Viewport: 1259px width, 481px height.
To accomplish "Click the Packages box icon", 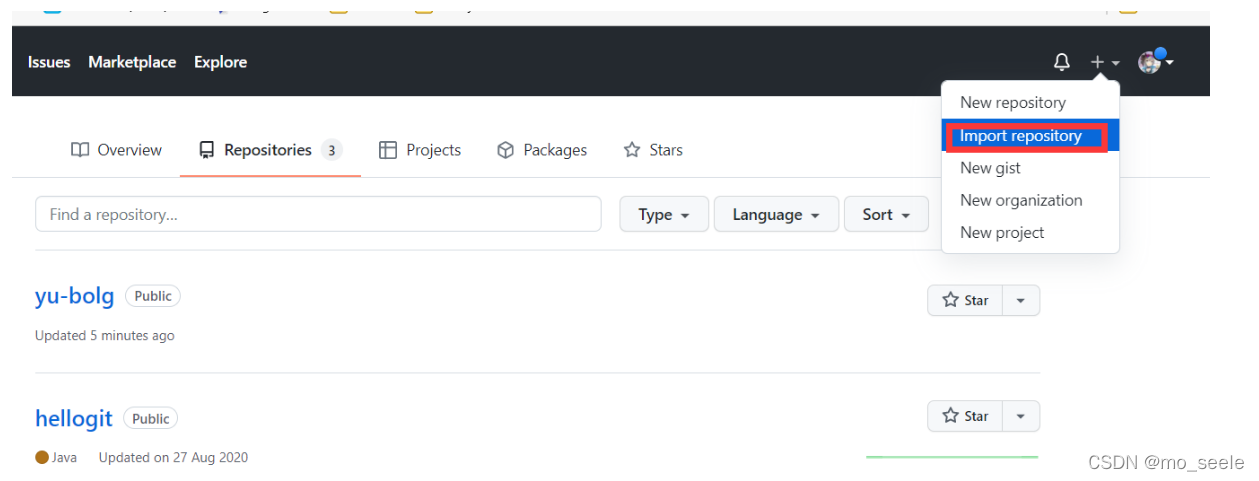I will click(506, 150).
